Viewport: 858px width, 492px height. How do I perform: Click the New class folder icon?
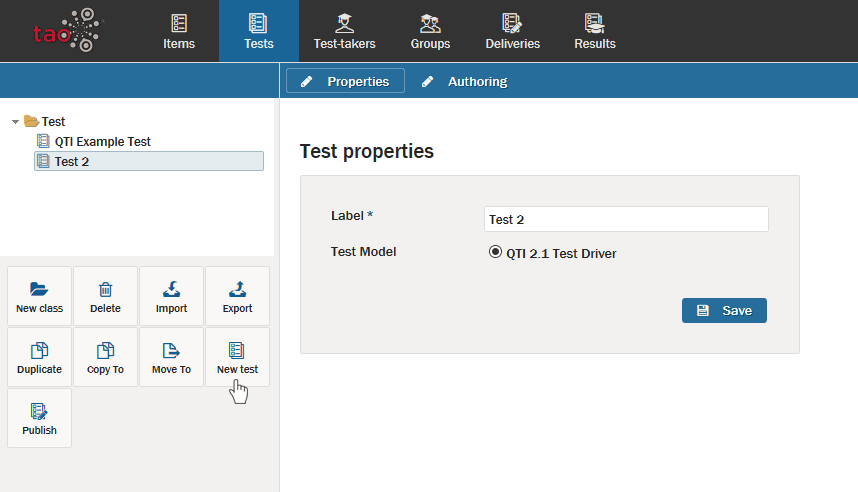coord(39,289)
